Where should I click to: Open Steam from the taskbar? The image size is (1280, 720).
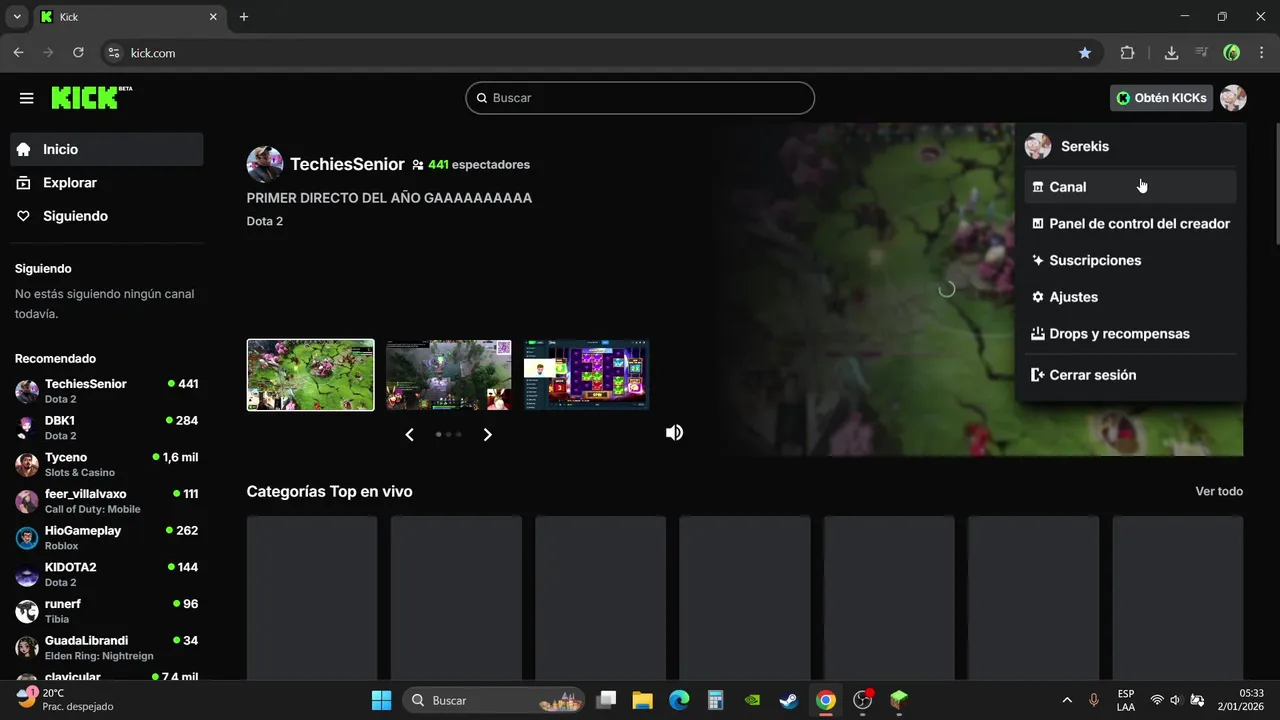789,700
